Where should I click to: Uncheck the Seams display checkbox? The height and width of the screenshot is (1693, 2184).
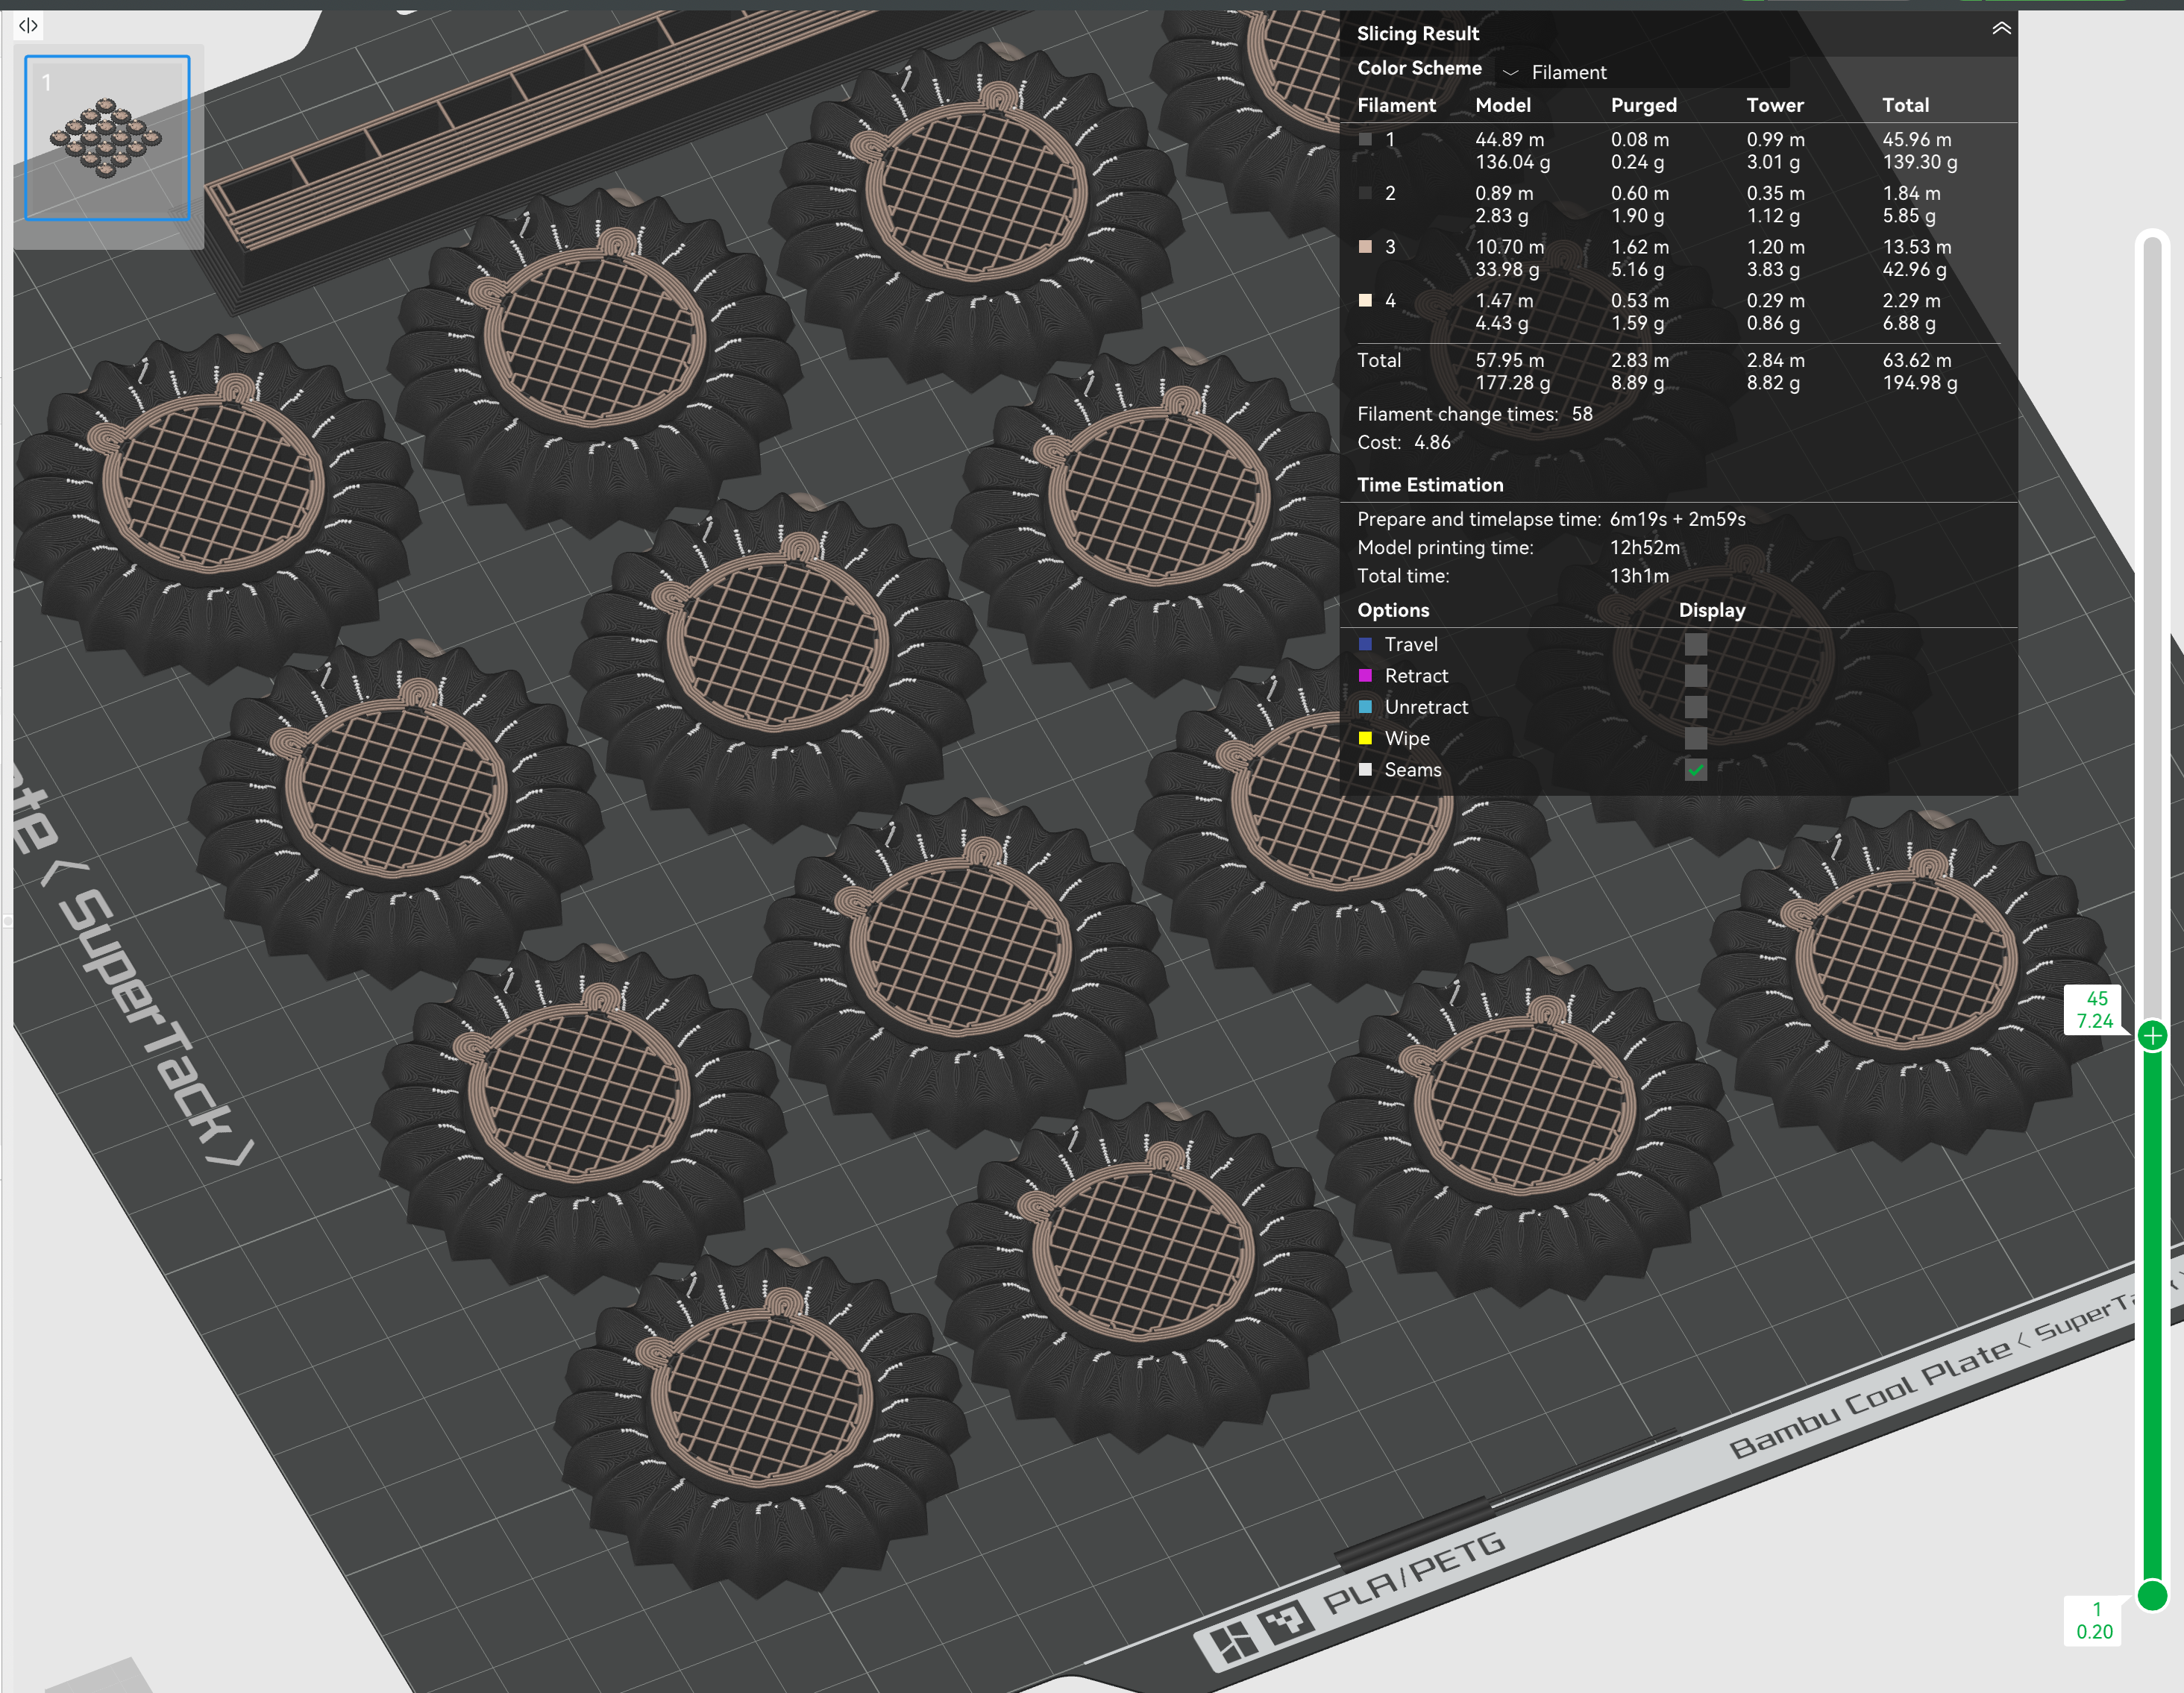pyautogui.click(x=1695, y=769)
